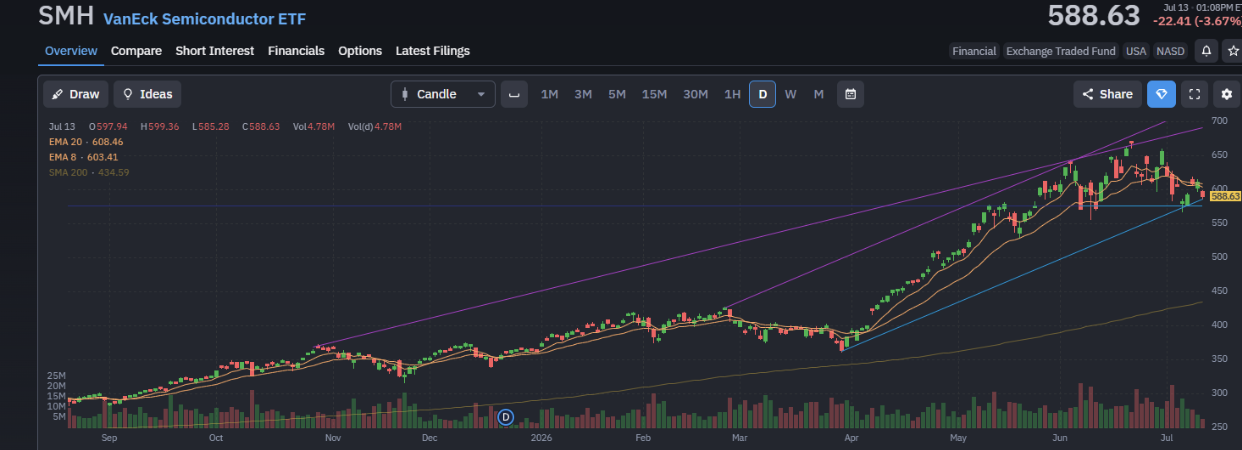Viewport: 1242px width, 450px height.
Task: Click the NASD exchange tag
Action: point(1171,51)
